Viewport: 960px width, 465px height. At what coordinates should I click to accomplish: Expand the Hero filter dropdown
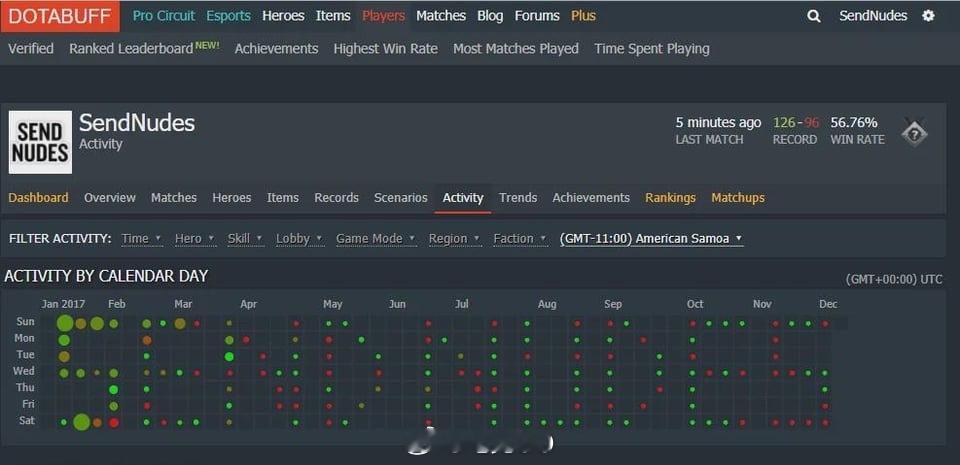(x=195, y=239)
